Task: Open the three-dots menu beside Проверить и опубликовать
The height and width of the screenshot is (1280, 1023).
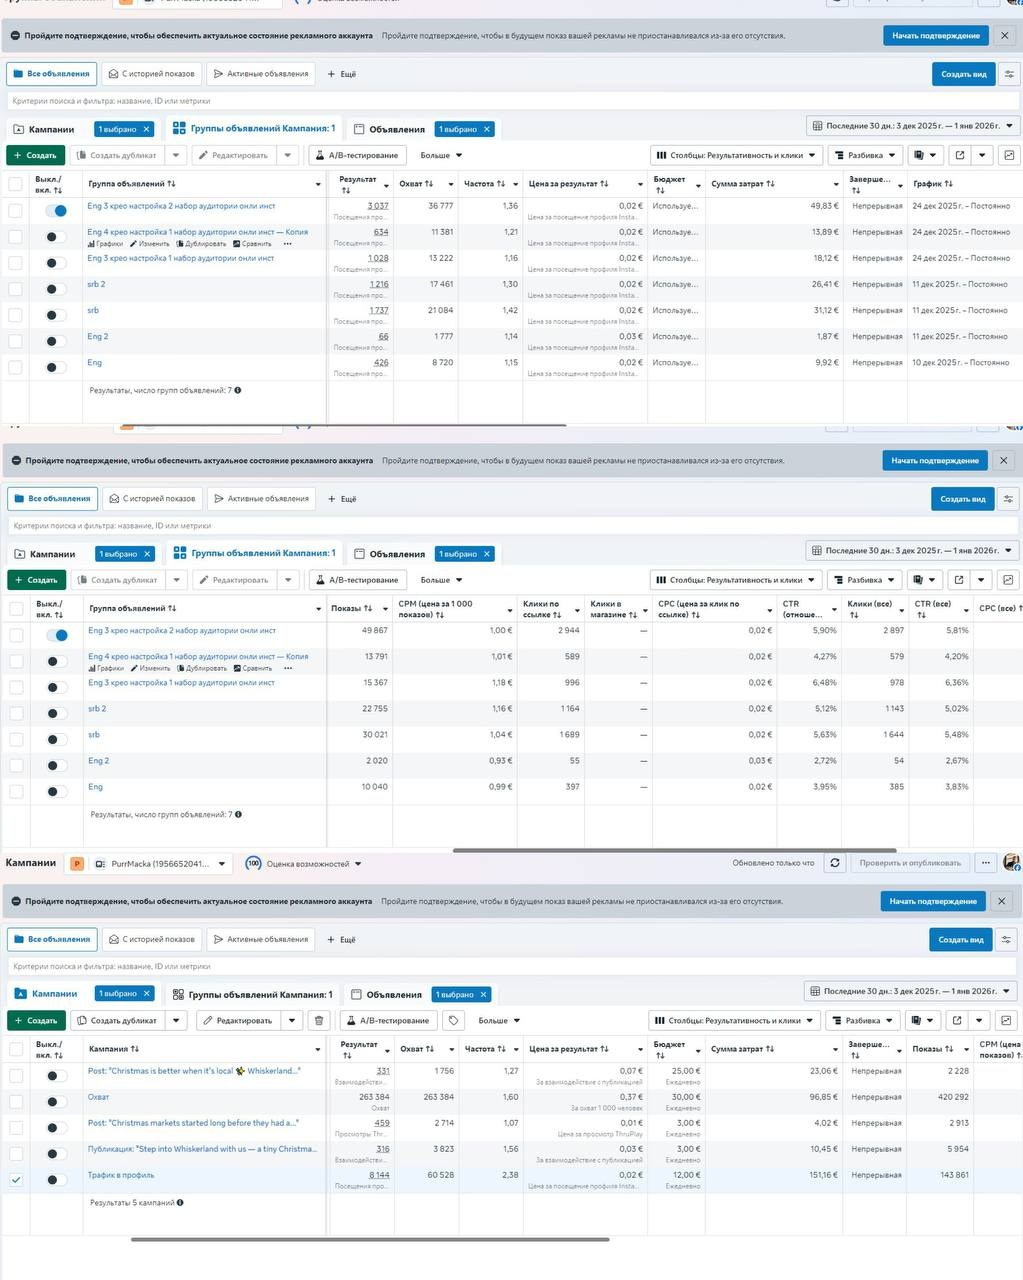Action: click(x=986, y=863)
